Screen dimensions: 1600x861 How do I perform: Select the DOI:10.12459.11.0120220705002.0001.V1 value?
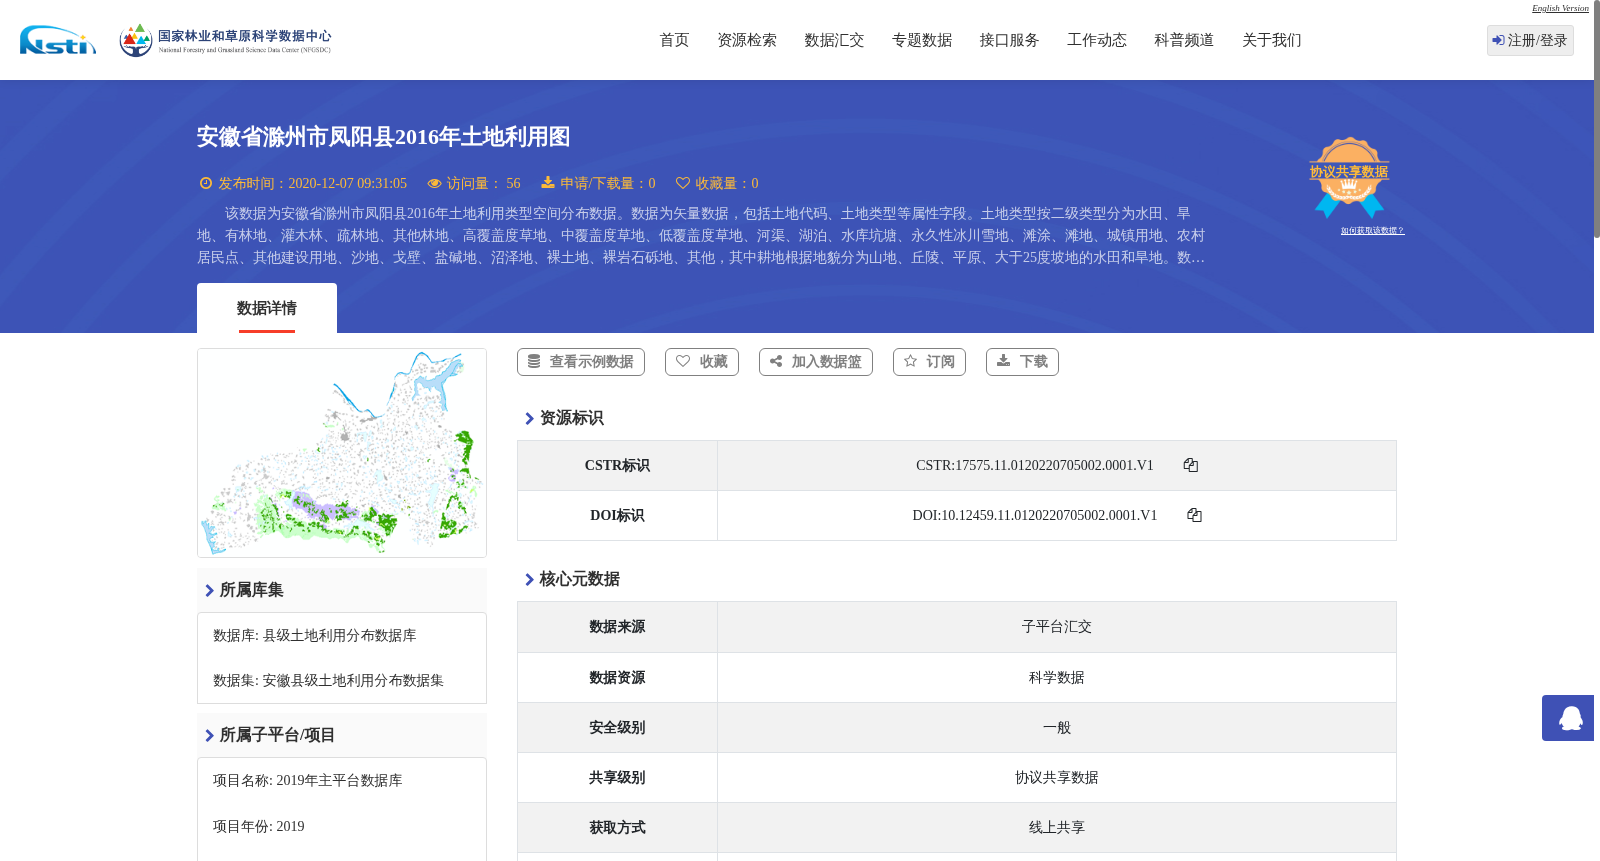[1035, 516]
